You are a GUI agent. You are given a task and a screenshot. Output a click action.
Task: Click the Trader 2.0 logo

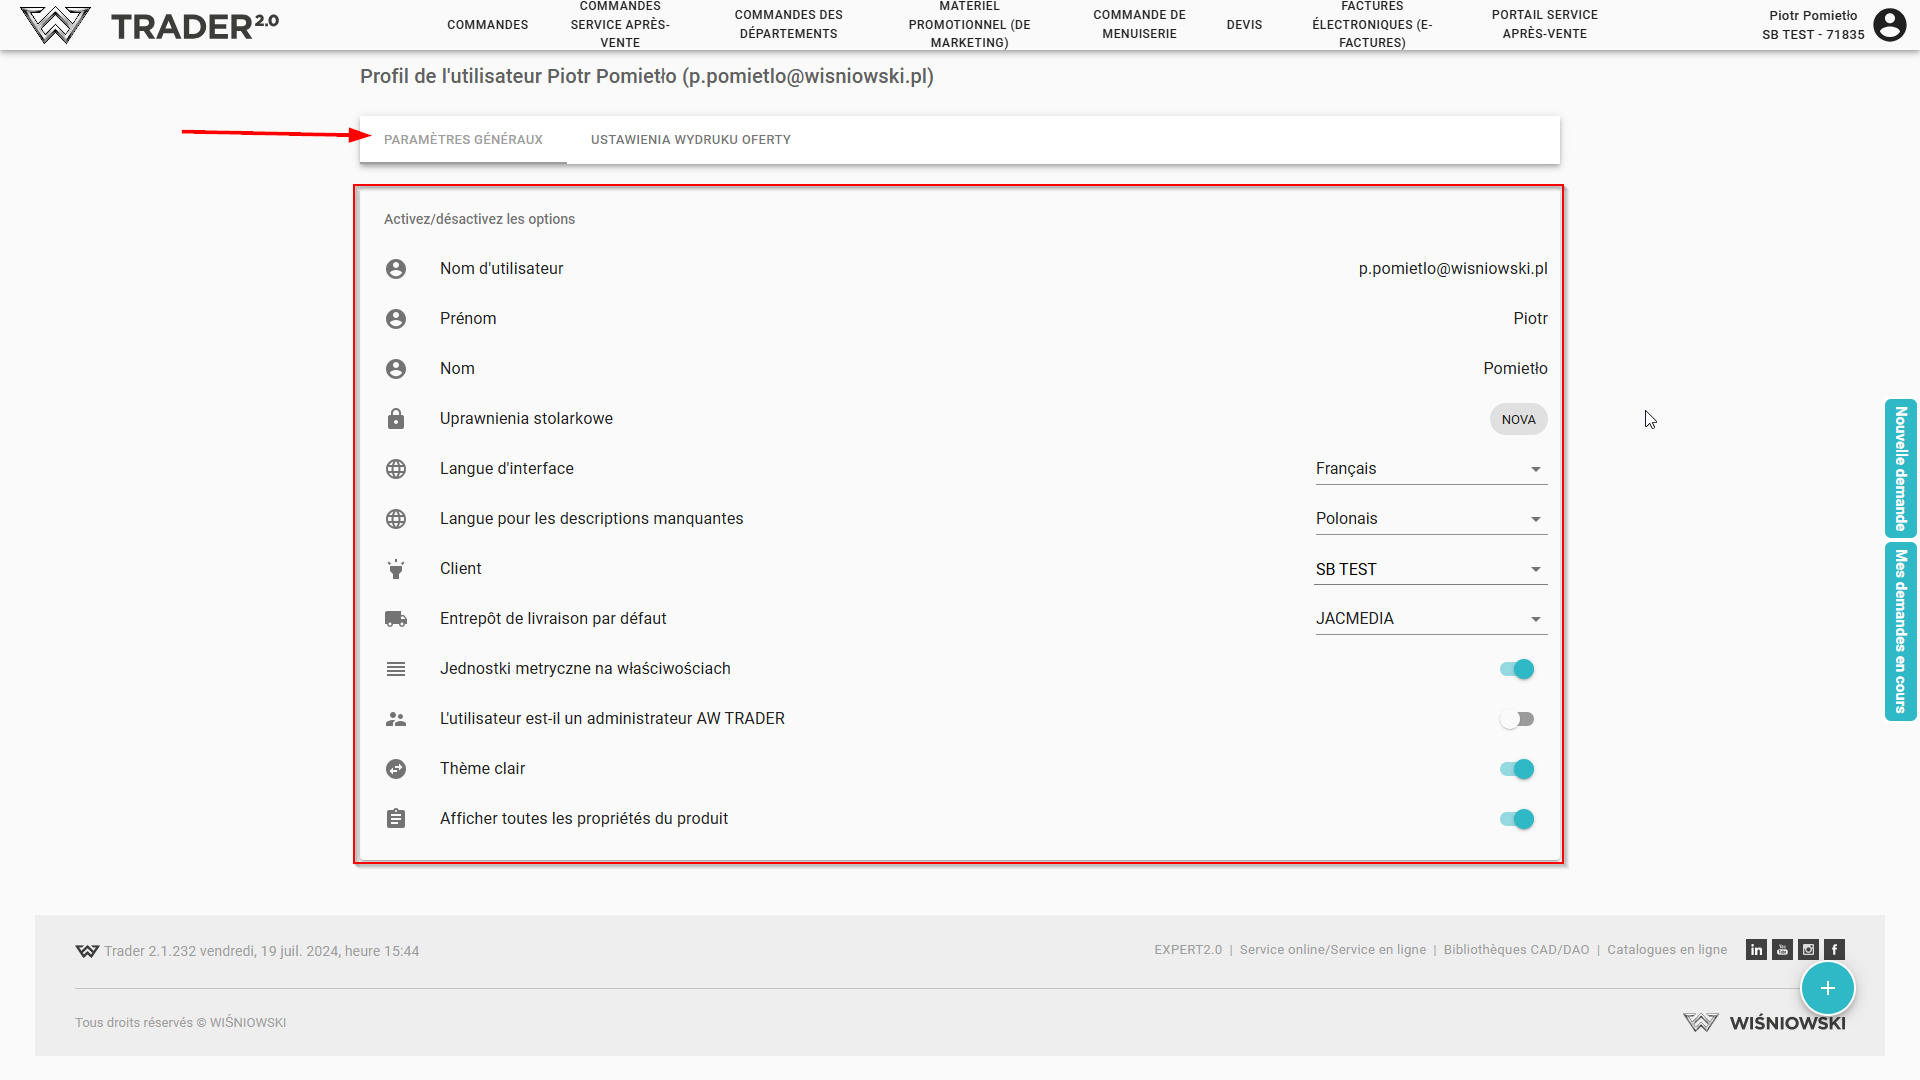pyautogui.click(x=150, y=25)
